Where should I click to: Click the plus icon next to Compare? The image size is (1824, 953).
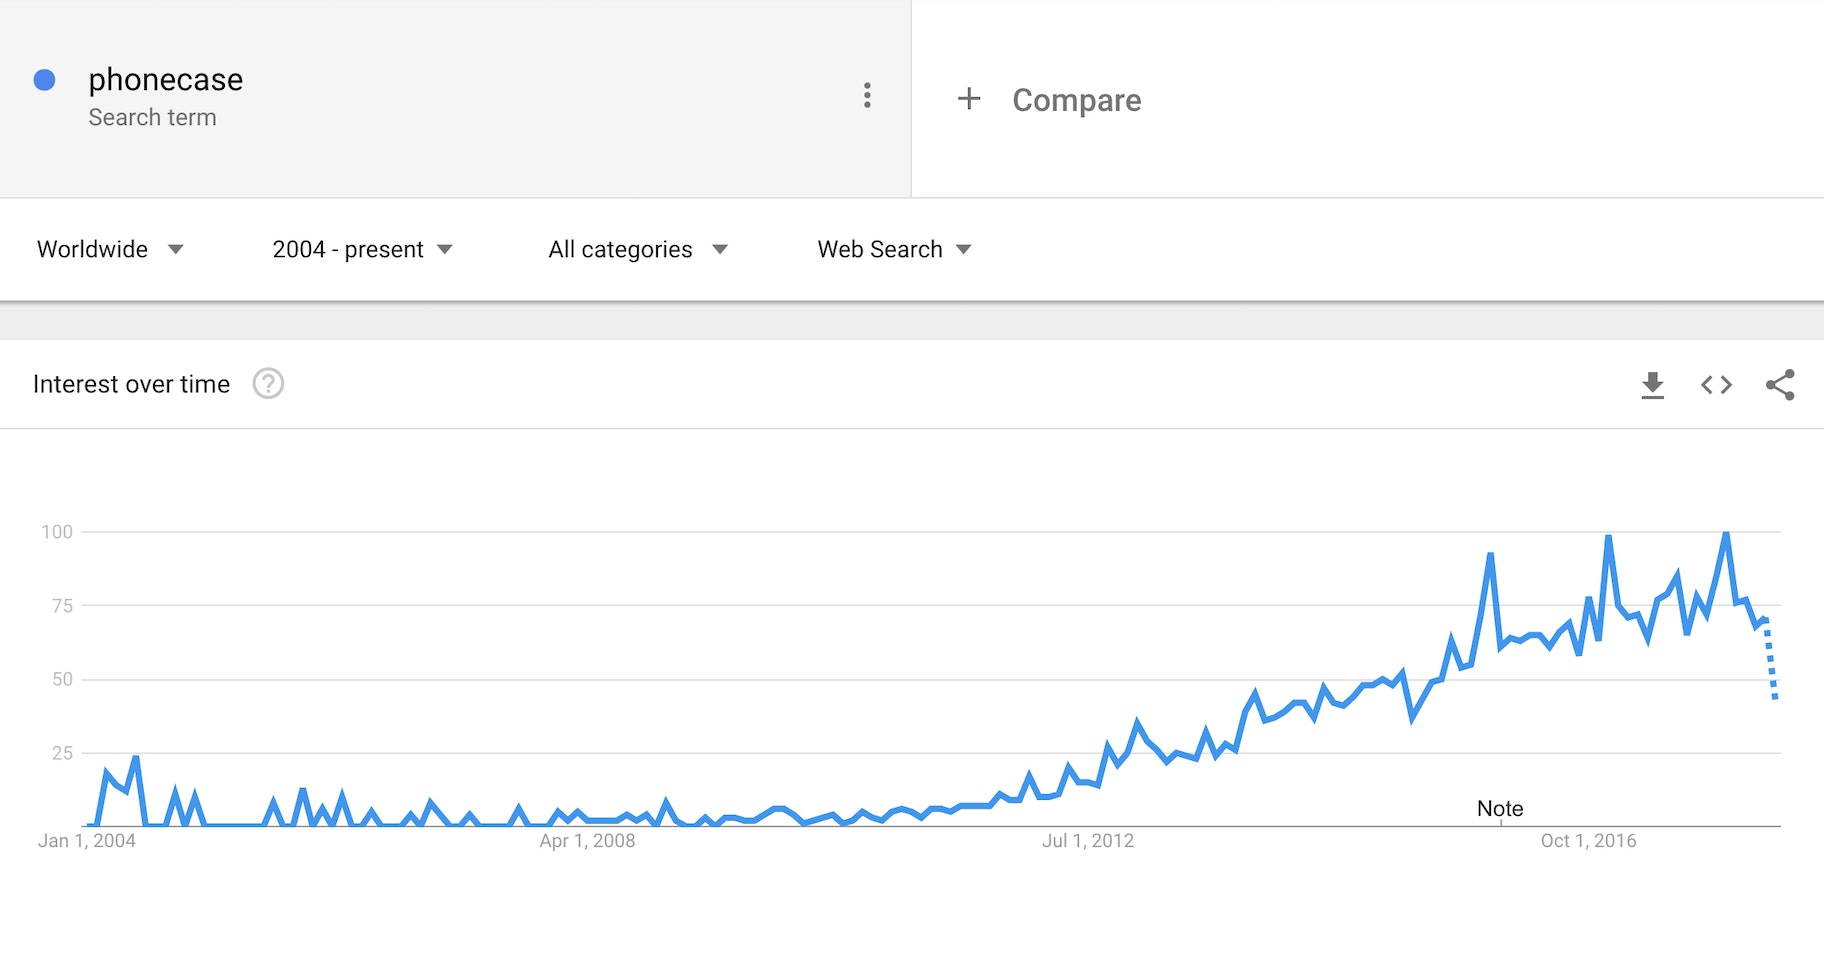[x=968, y=99]
